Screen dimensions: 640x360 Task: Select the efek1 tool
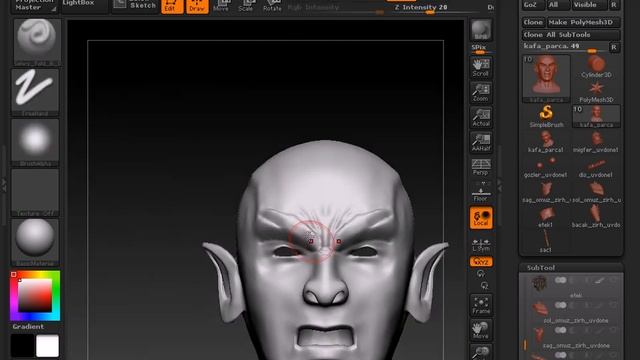pyautogui.click(x=546, y=217)
